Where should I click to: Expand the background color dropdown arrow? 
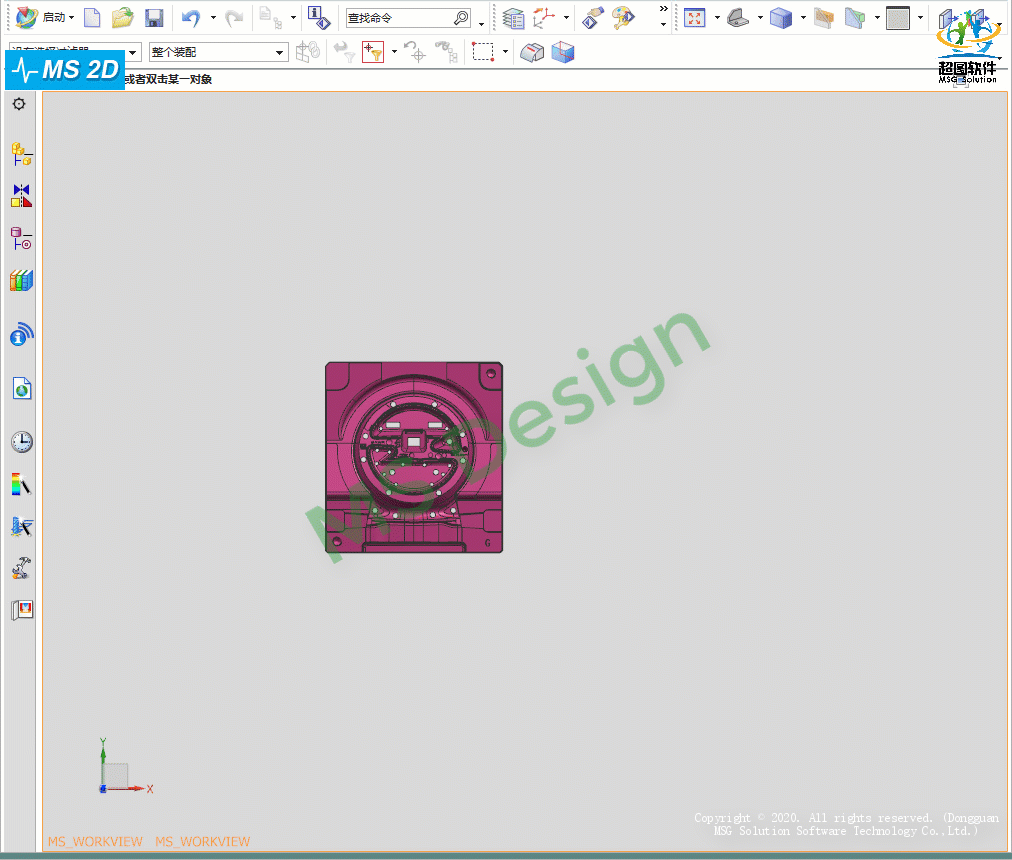click(920, 17)
